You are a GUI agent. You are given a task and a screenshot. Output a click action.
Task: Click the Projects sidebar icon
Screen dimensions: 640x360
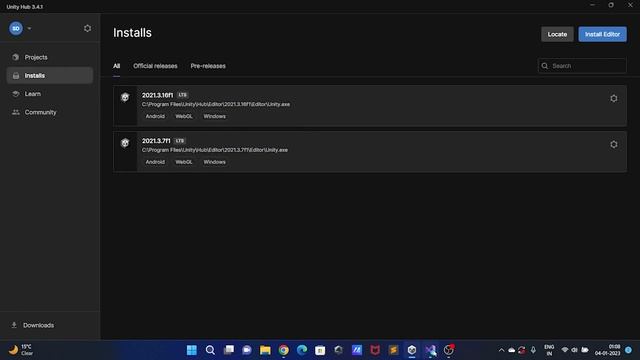(x=16, y=57)
